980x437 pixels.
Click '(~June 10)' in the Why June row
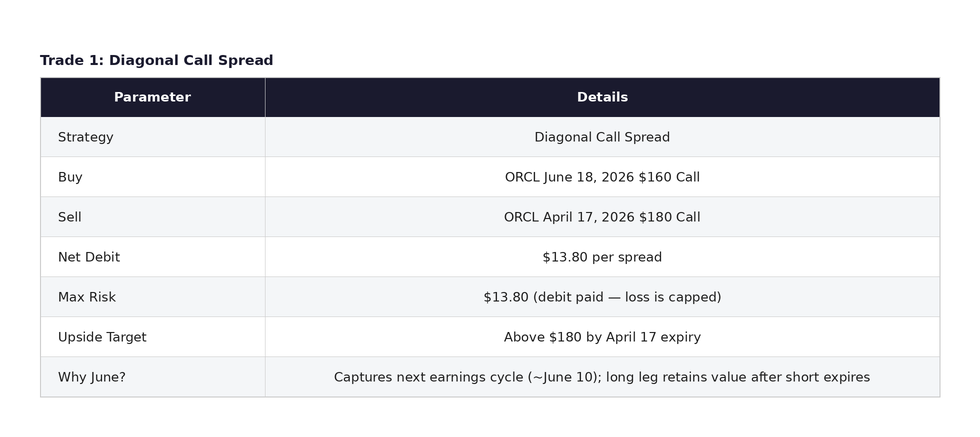click(x=561, y=377)
